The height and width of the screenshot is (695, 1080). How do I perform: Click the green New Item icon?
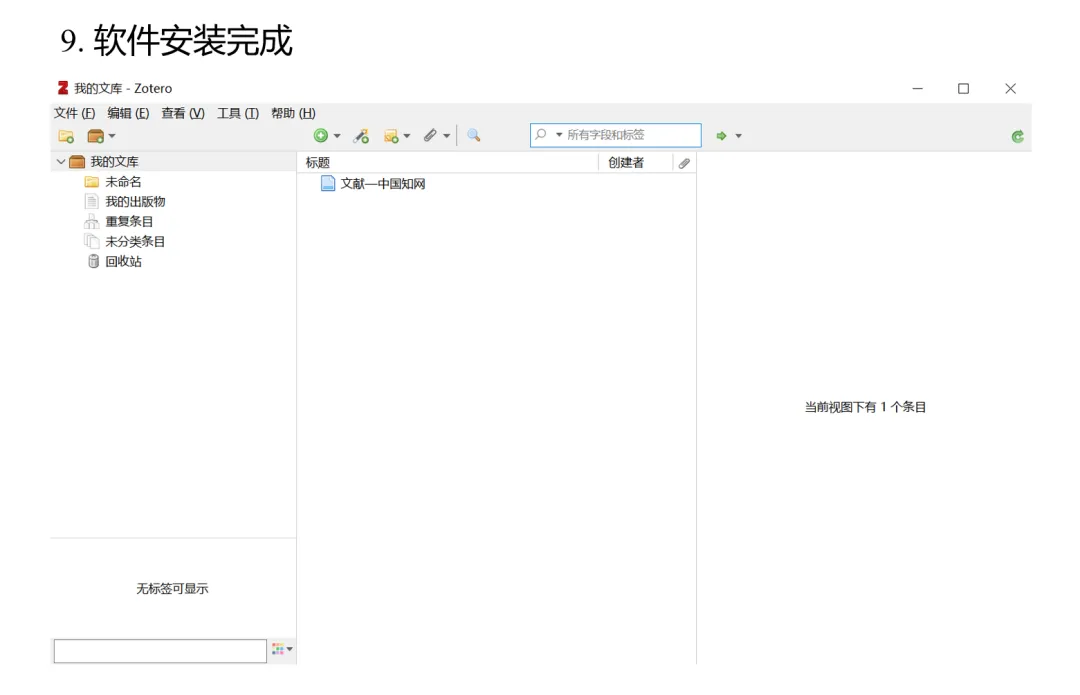pyautogui.click(x=320, y=136)
